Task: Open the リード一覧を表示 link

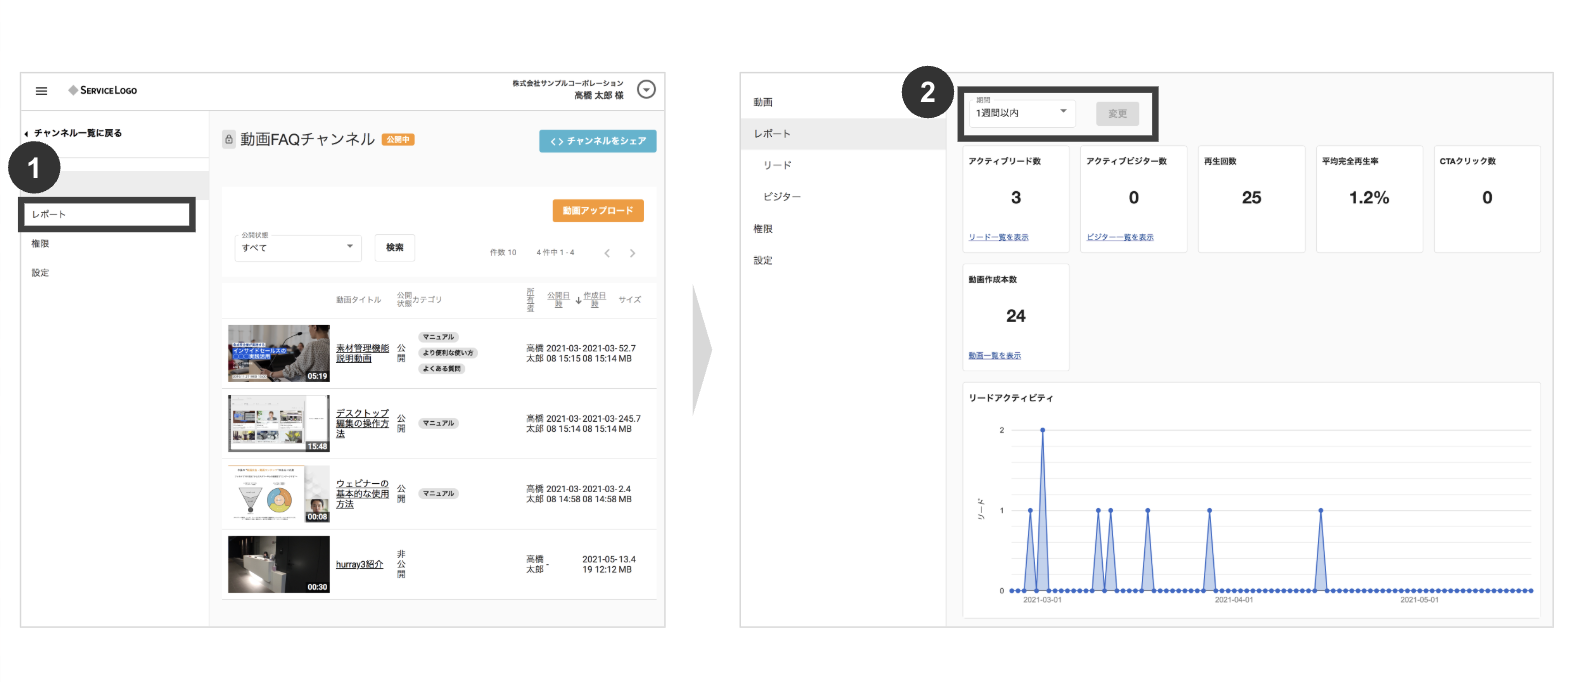Action: click(x=998, y=237)
